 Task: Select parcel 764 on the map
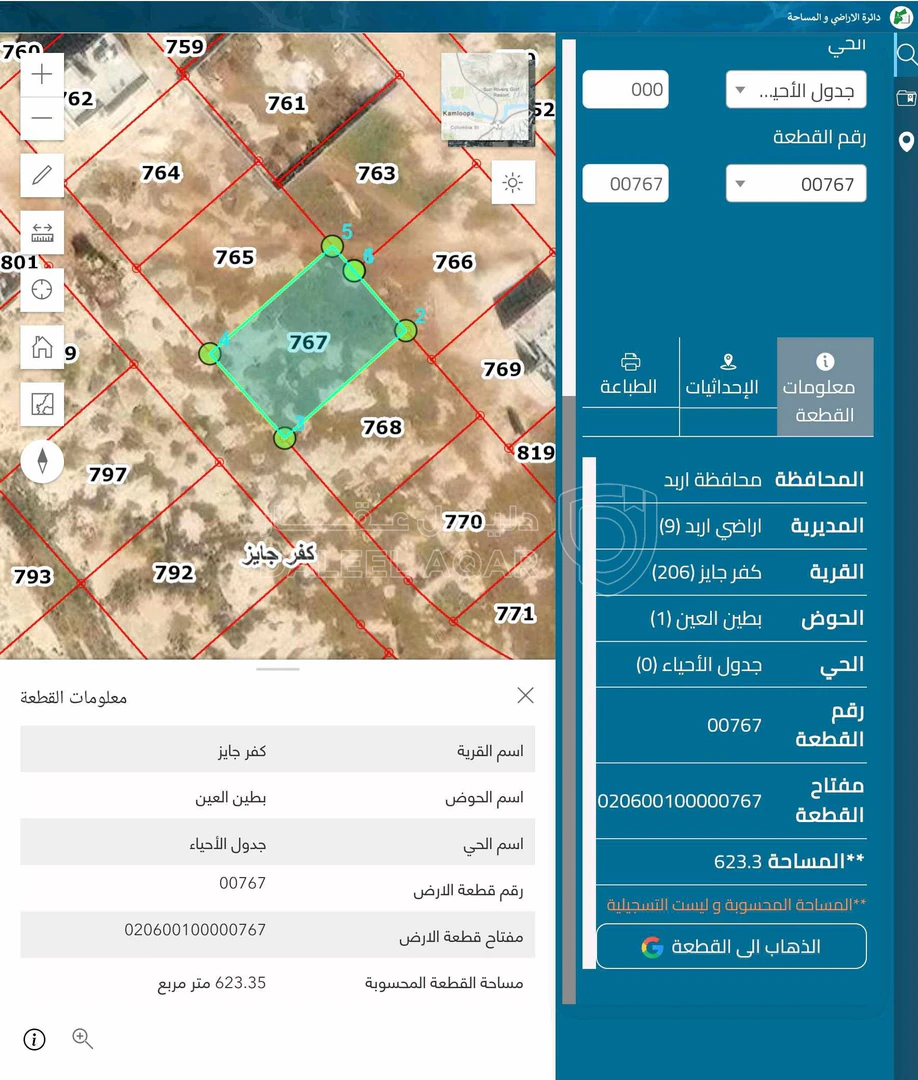coord(160,172)
